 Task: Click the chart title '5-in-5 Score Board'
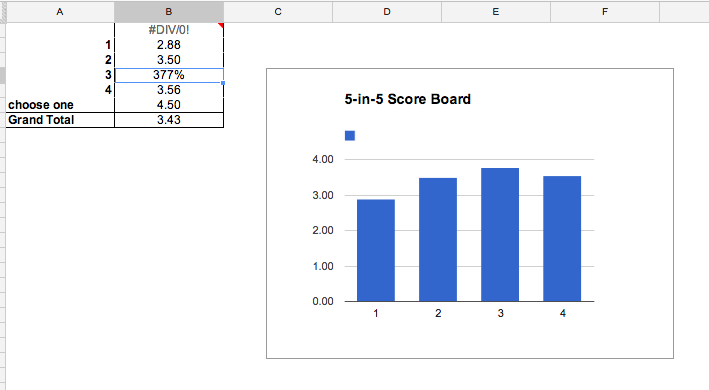(x=407, y=99)
